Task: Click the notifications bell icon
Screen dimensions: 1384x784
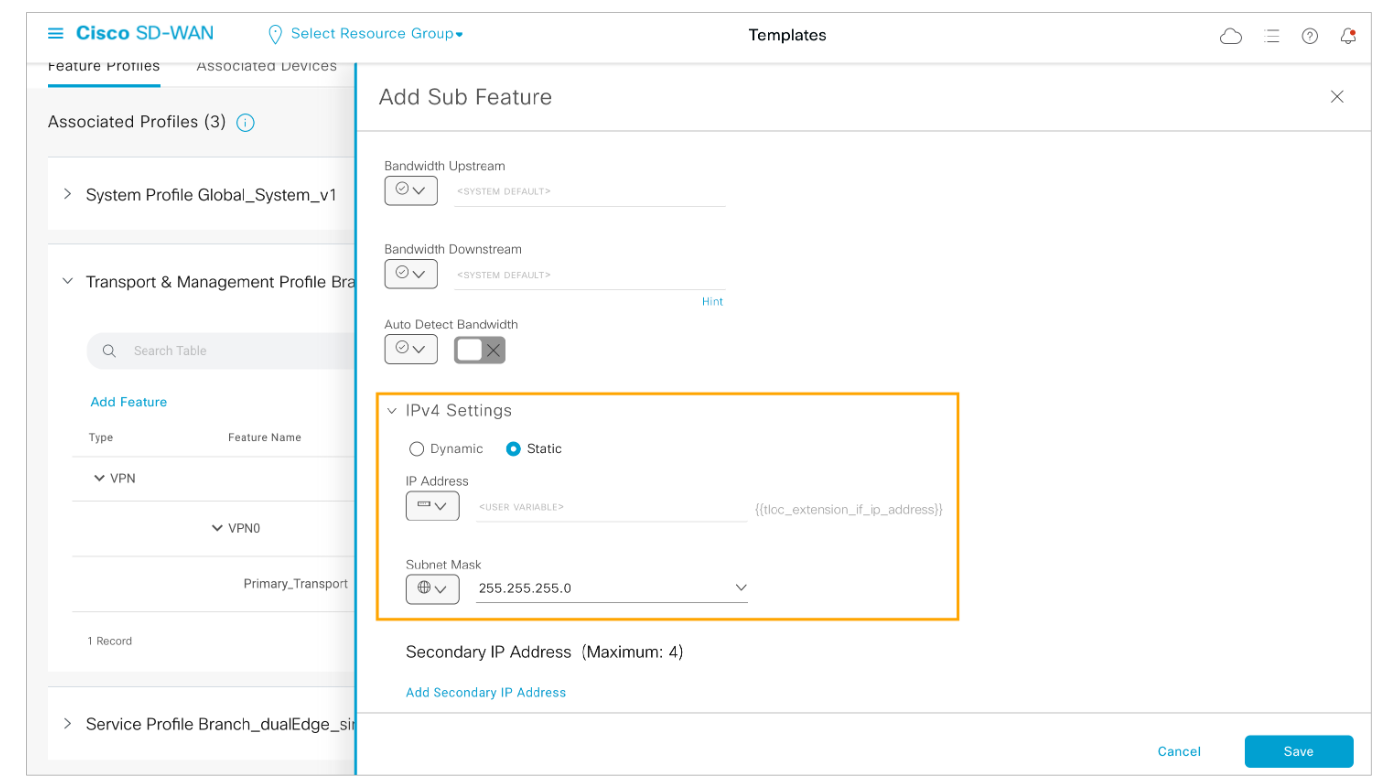Action: click(1348, 36)
